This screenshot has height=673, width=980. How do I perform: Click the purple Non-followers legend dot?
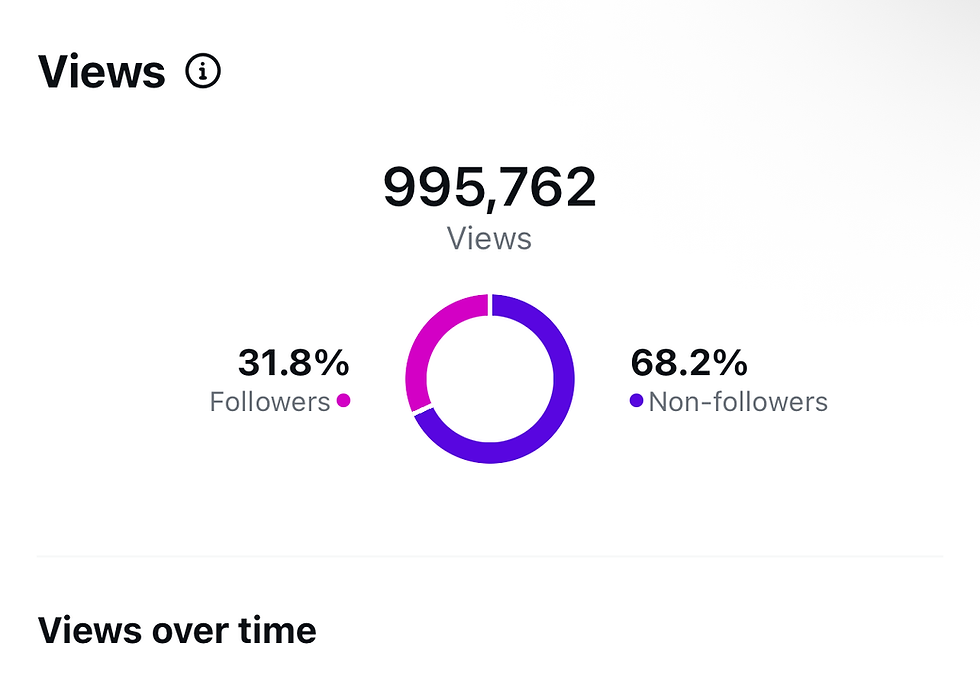[636, 401]
